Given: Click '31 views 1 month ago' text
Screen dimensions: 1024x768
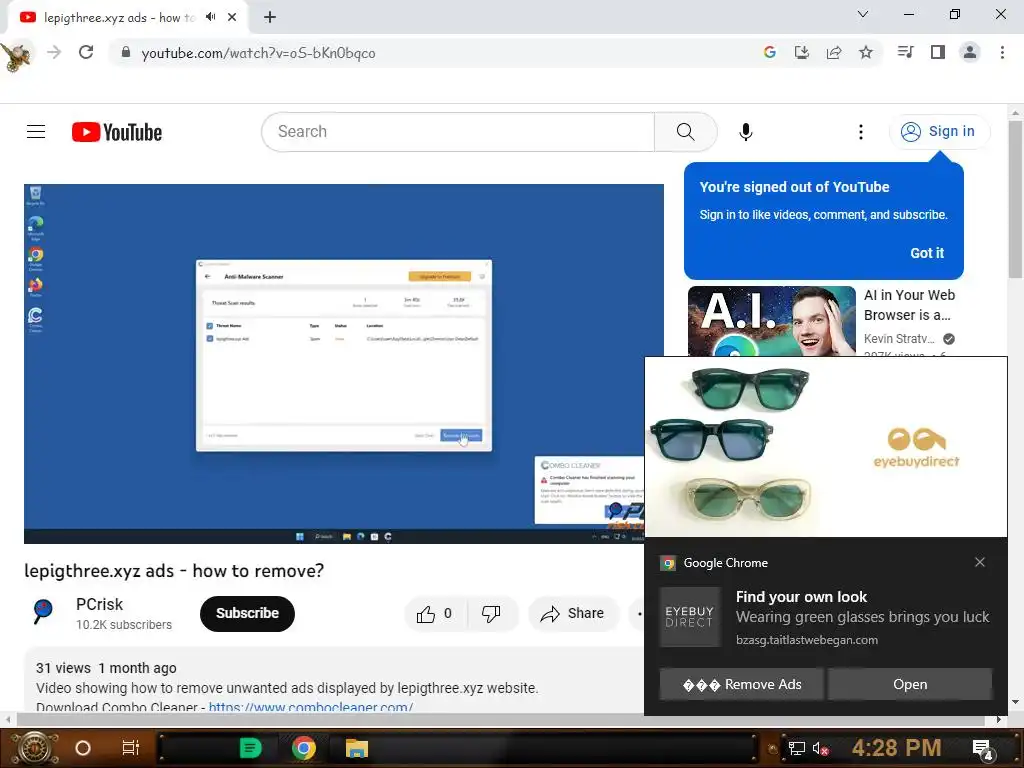Looking at the screenshot, I should pyautogui.click(x=106, y=667).
